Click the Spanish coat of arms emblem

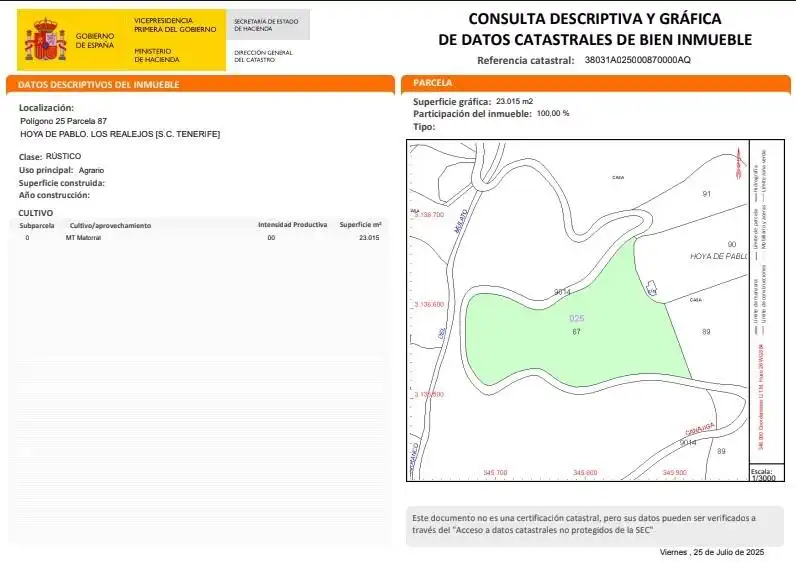pos(46,40)
